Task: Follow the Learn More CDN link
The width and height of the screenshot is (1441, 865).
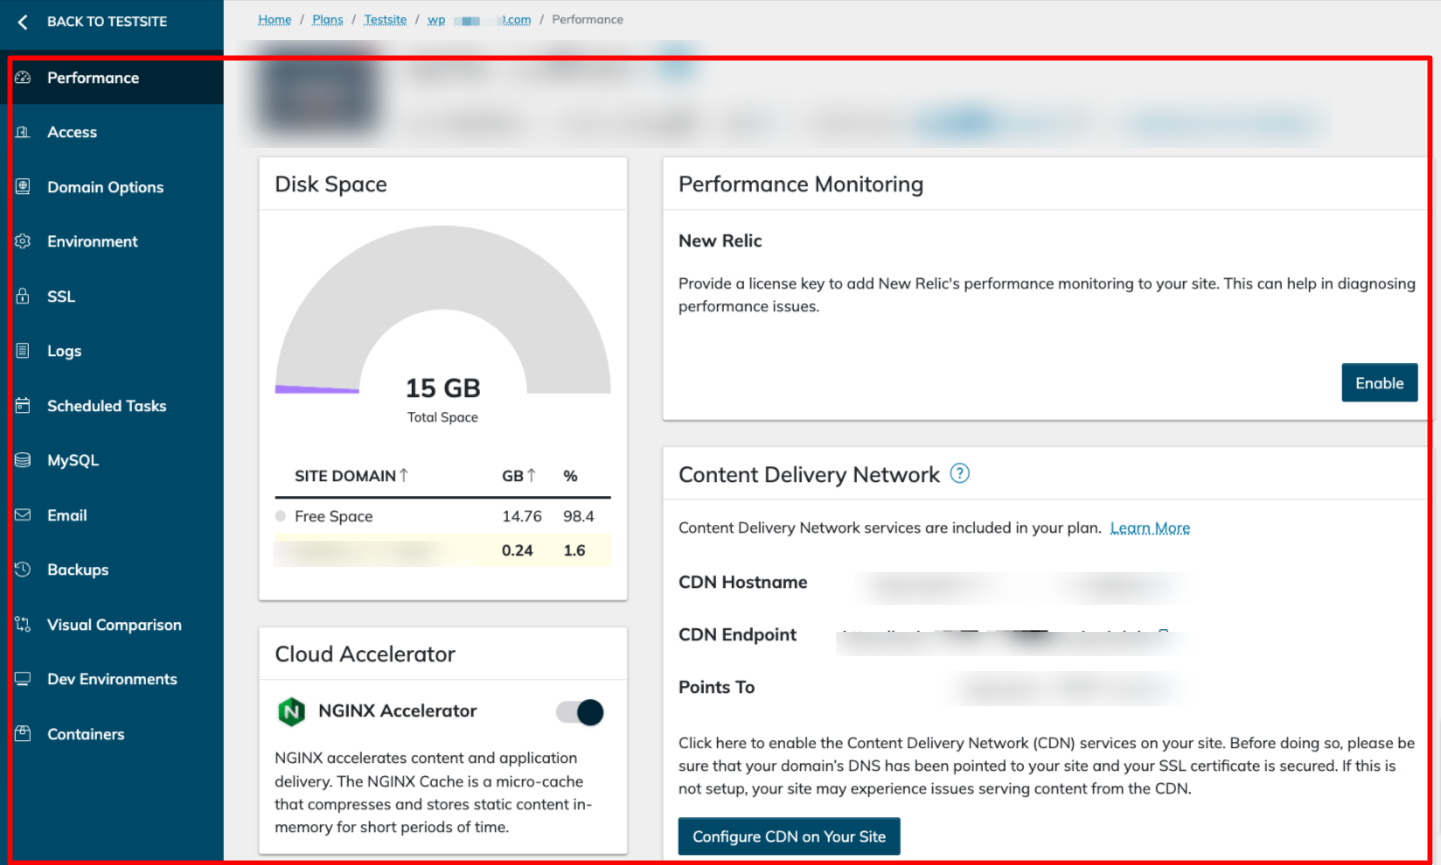Action: point(1149,528)
